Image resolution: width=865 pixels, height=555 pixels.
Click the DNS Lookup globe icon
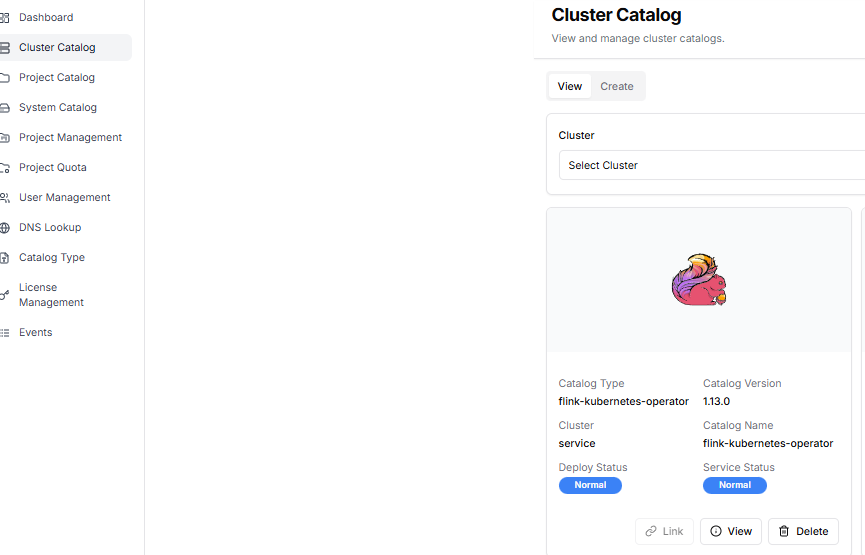tap(5, 227)
